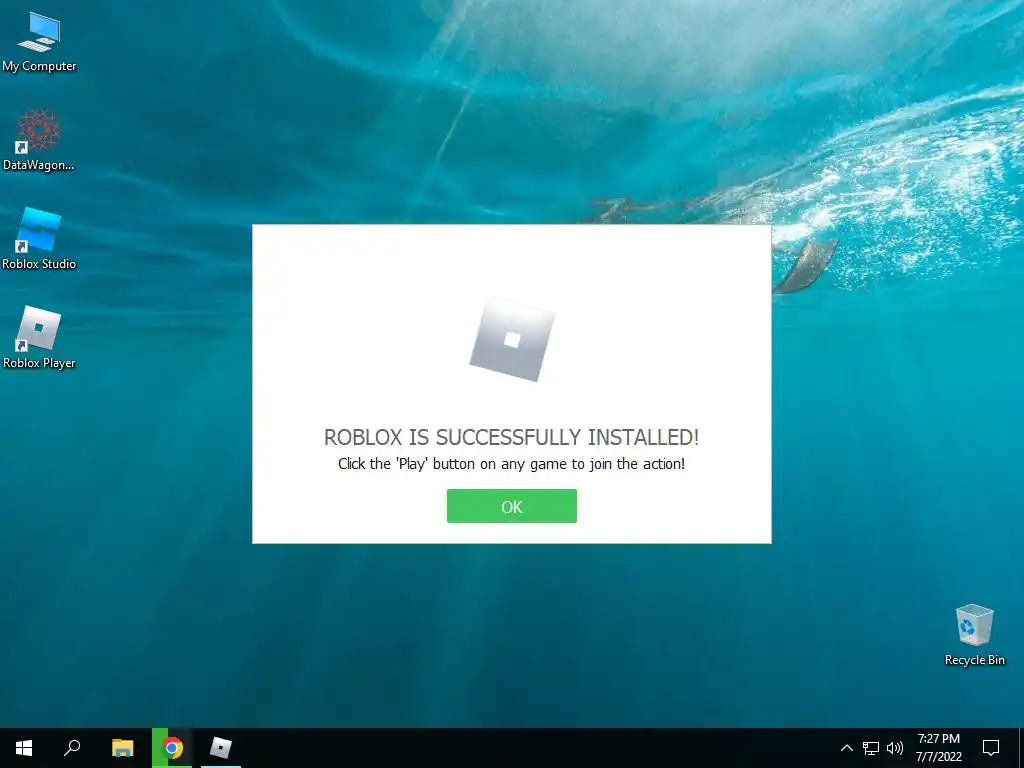Switch to Google Chrome in taskbar

(x=172, y=748)
